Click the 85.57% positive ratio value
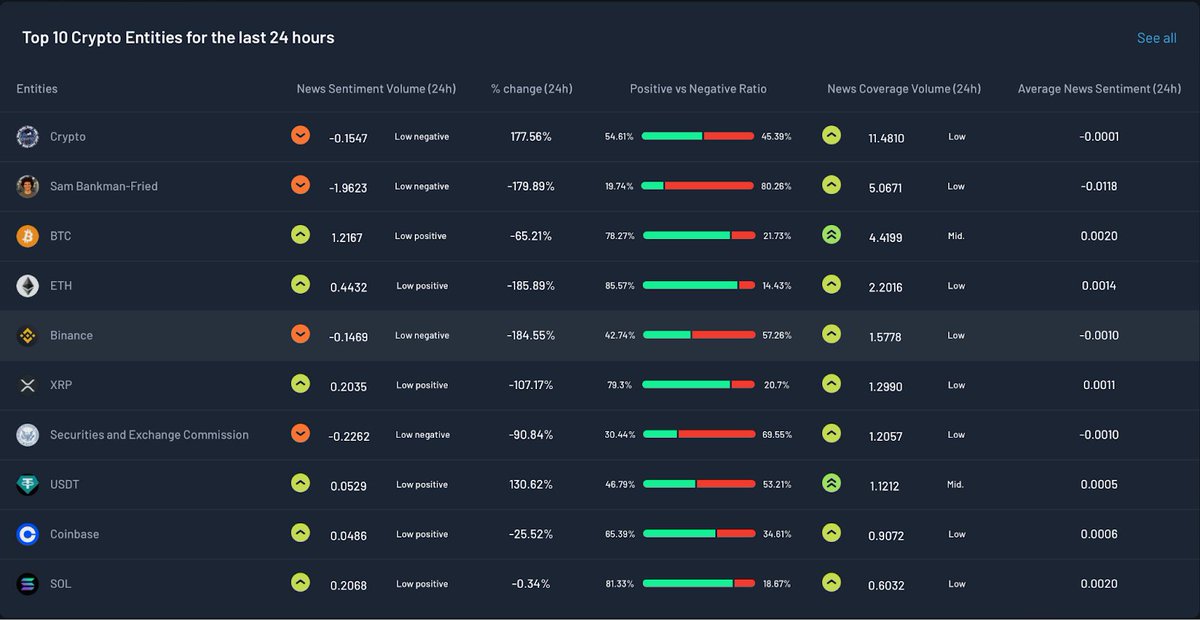 pyautogui.click(x=620, y=285)
